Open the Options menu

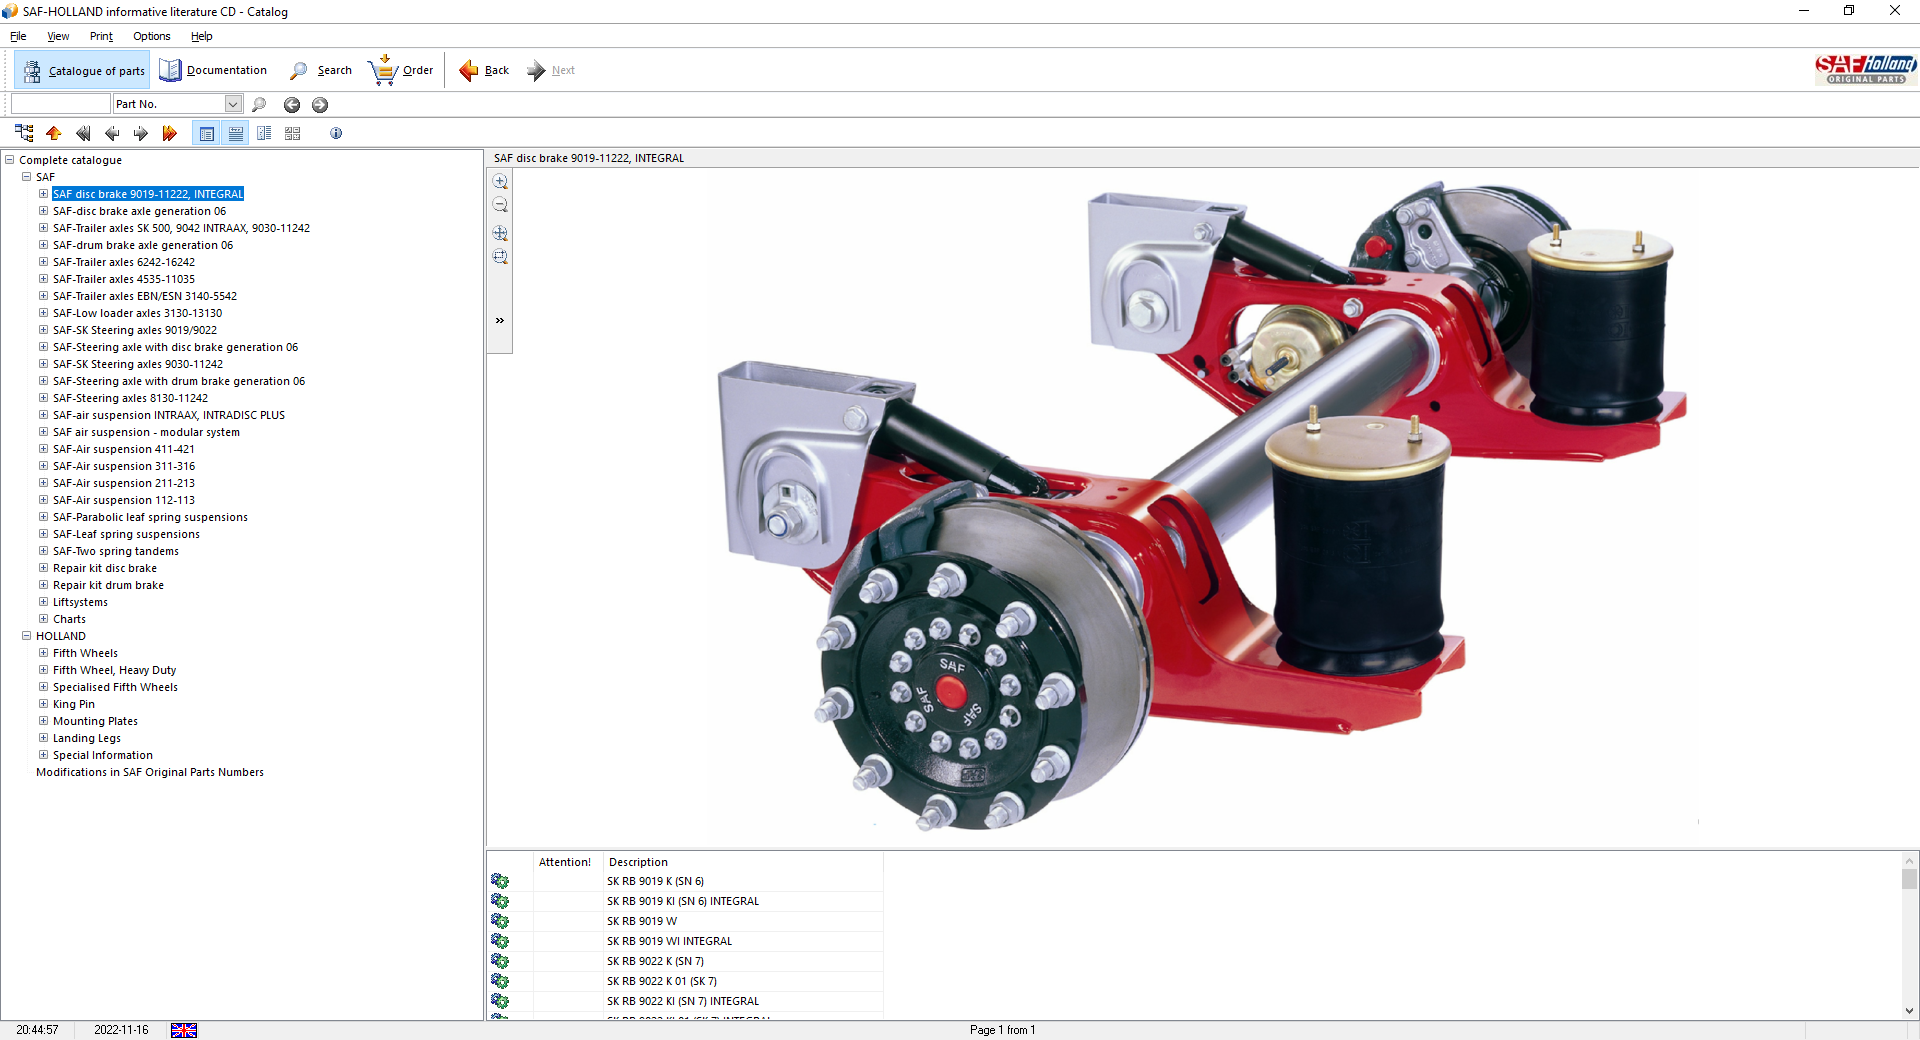(x=151, y=36)
